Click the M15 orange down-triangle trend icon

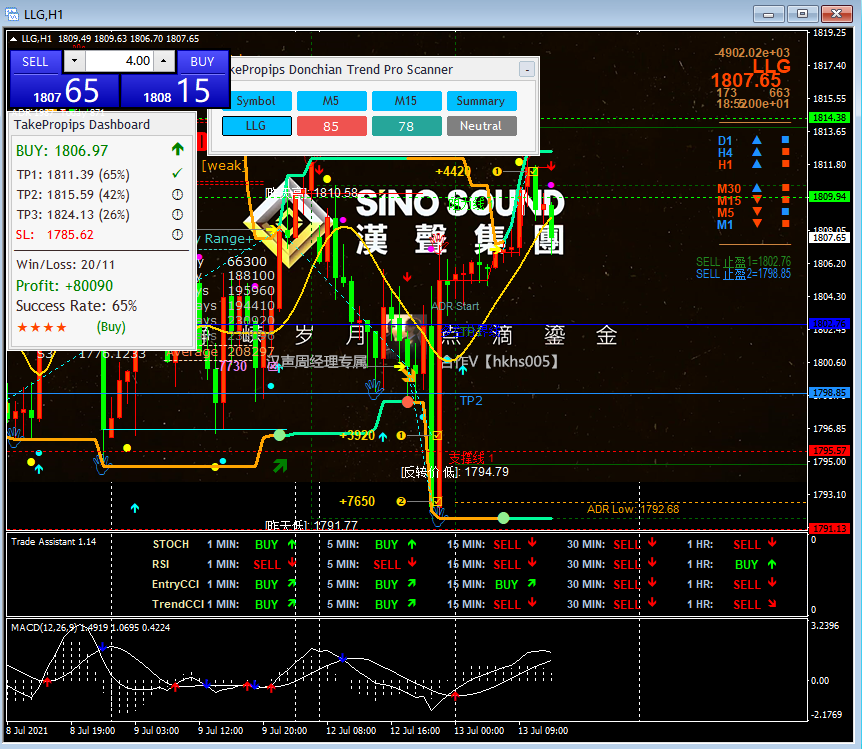pyautogui.click(x=757, y=200)
